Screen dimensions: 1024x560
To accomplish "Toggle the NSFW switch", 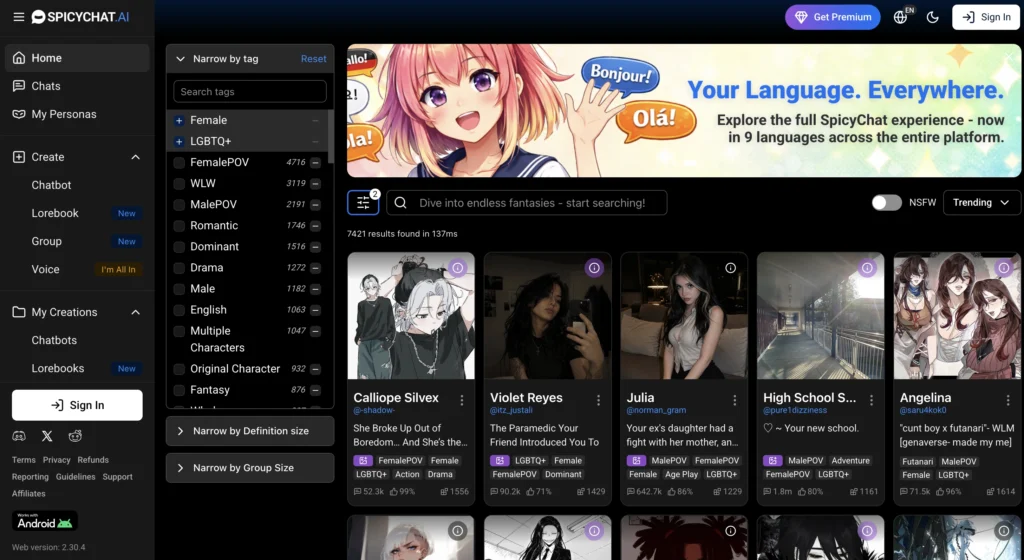I will (886, 203).
